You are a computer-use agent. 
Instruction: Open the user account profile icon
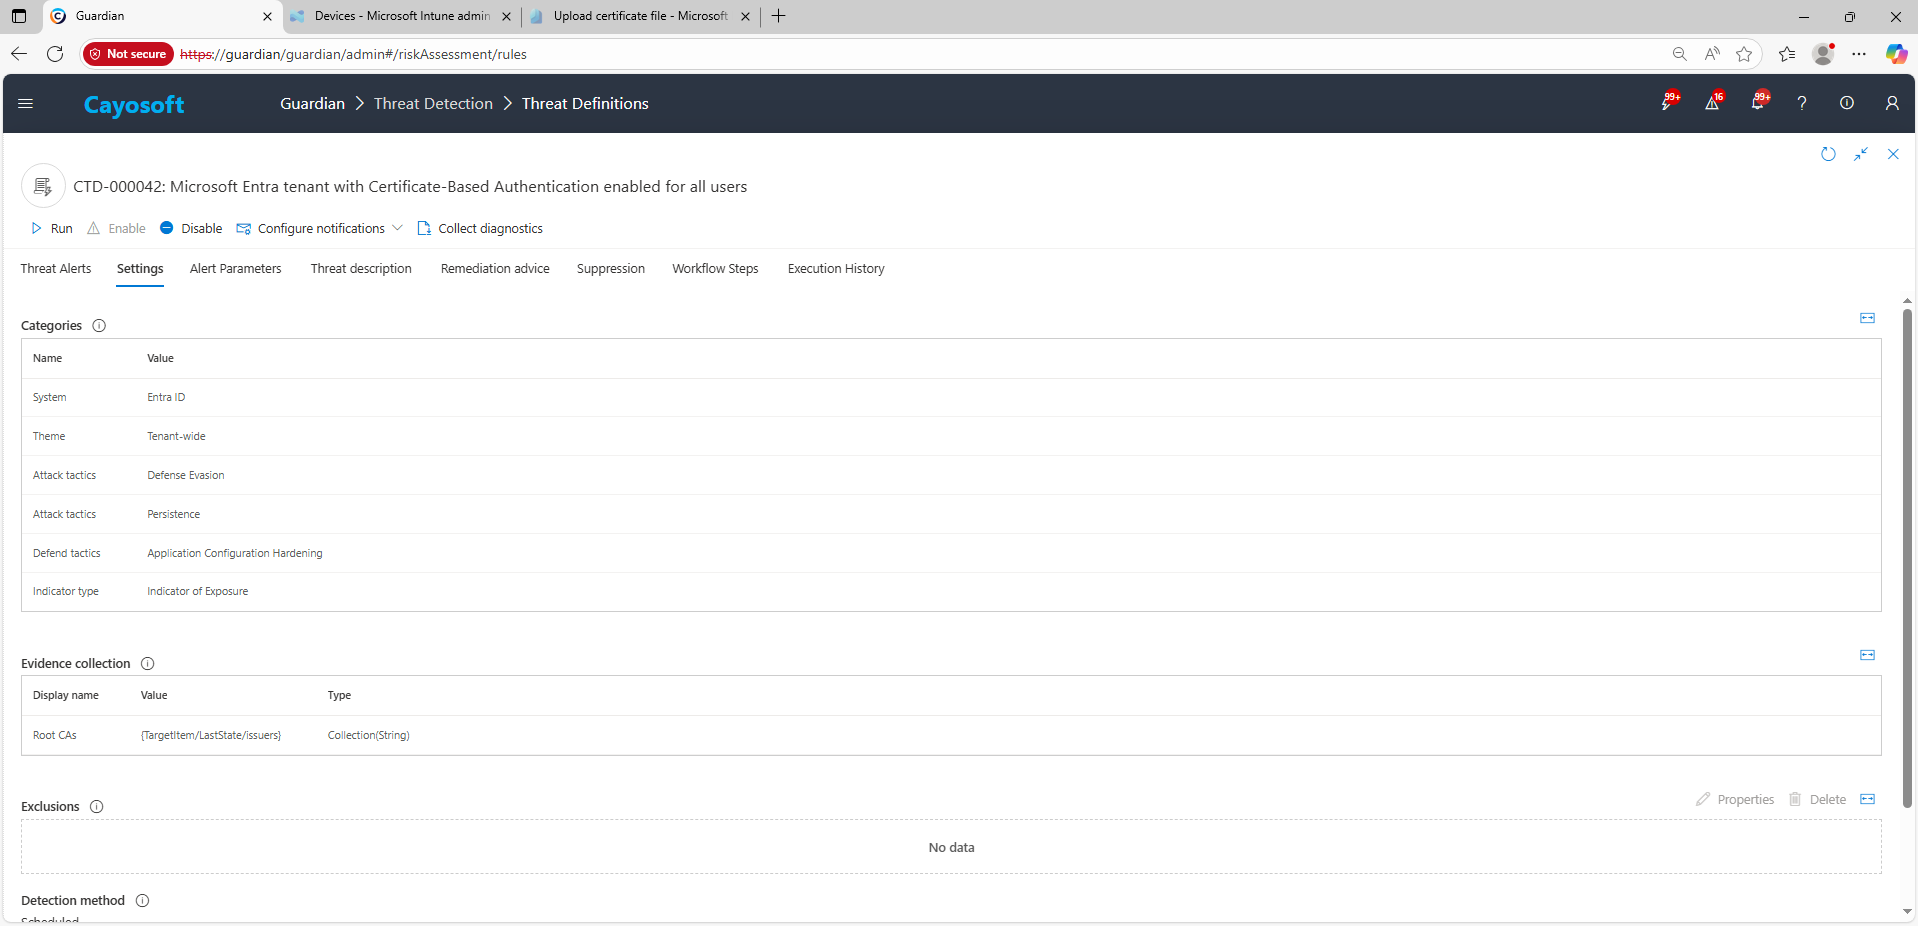[1891, 103]
